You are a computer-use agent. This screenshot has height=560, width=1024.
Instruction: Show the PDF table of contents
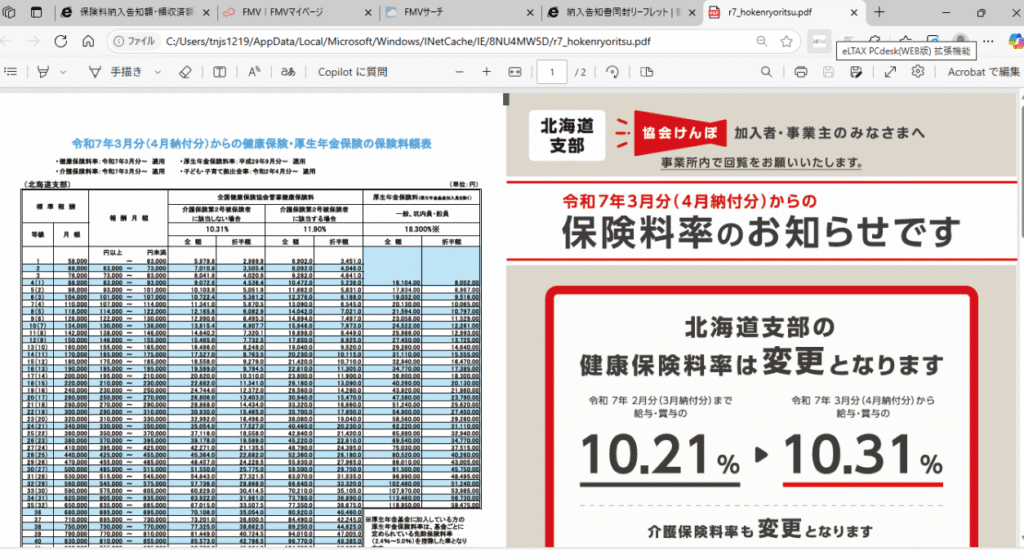pos(10,72)
